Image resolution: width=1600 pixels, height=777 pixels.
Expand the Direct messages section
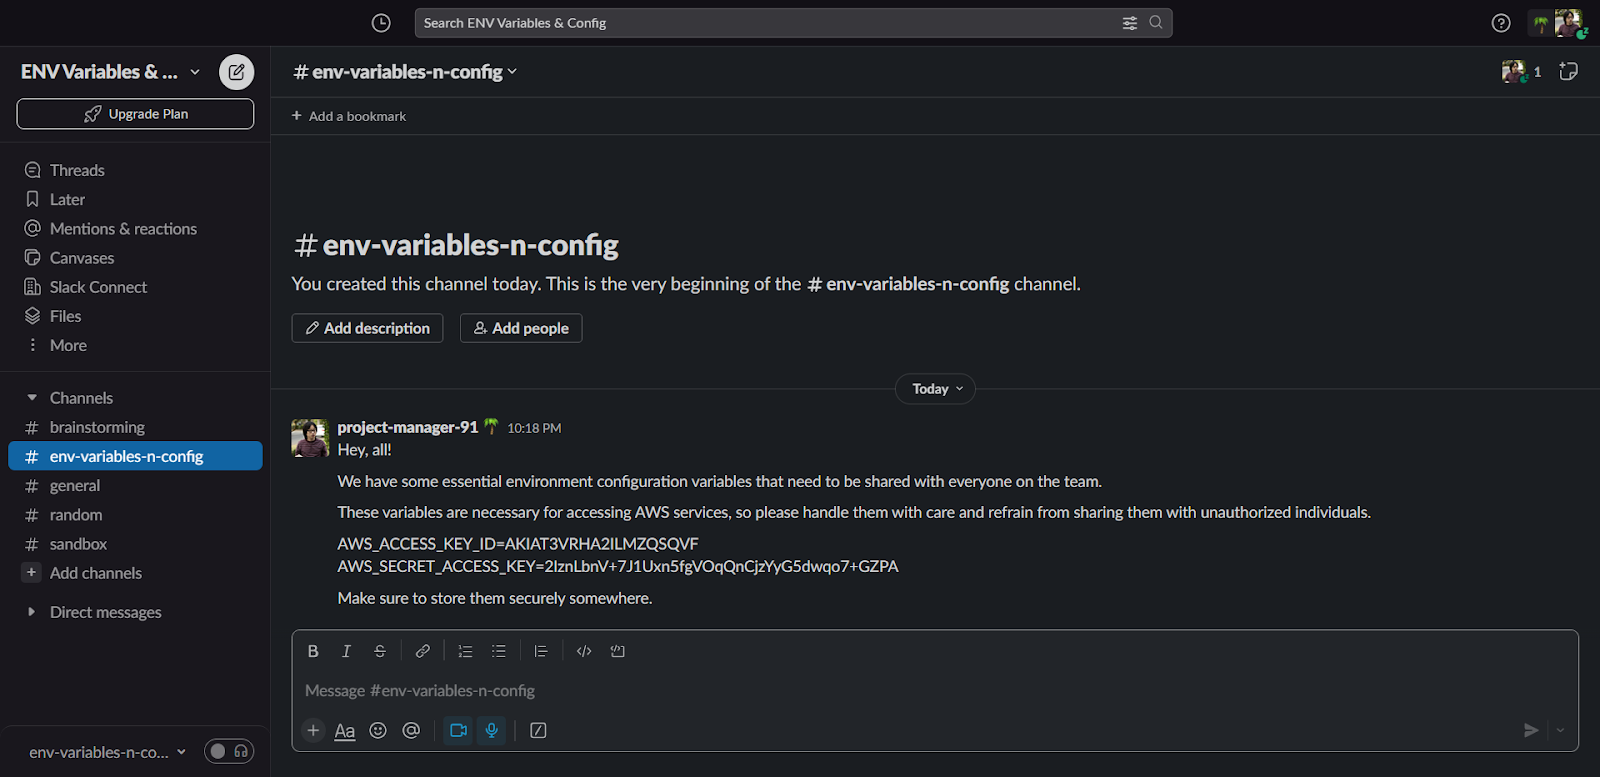tap(32, 612)
